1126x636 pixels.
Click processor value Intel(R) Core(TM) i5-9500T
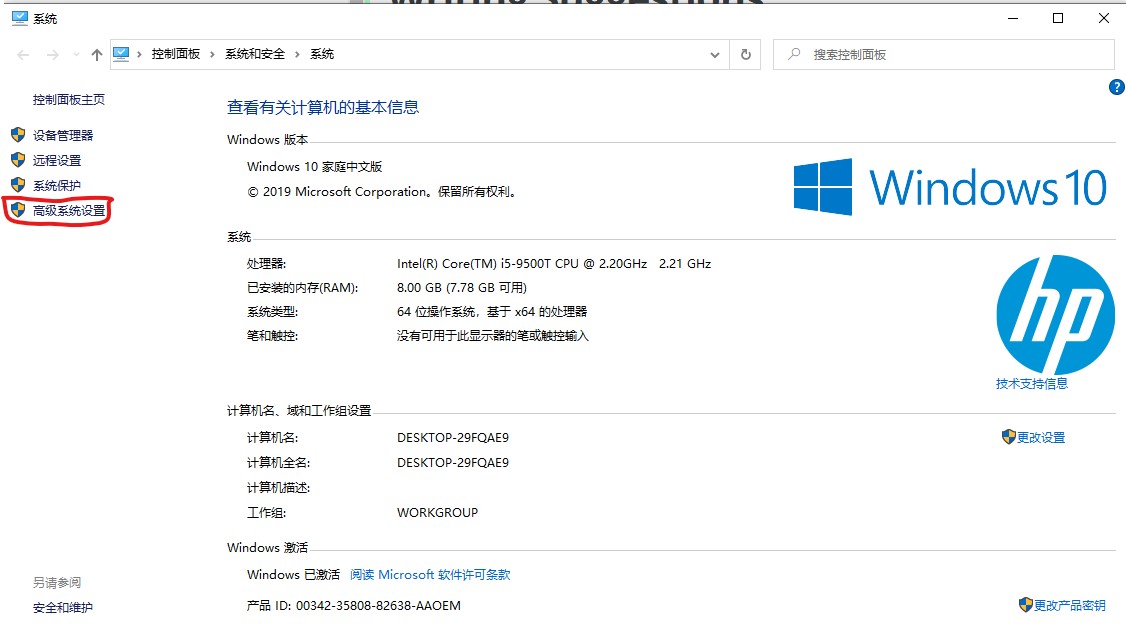554,263
